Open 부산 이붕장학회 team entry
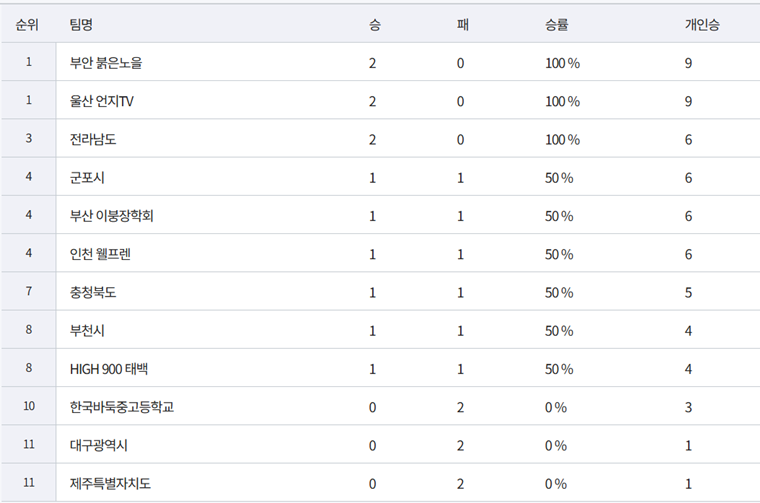Screen dimensions: 760x503 pyautogui.click(x=111, y=216)
